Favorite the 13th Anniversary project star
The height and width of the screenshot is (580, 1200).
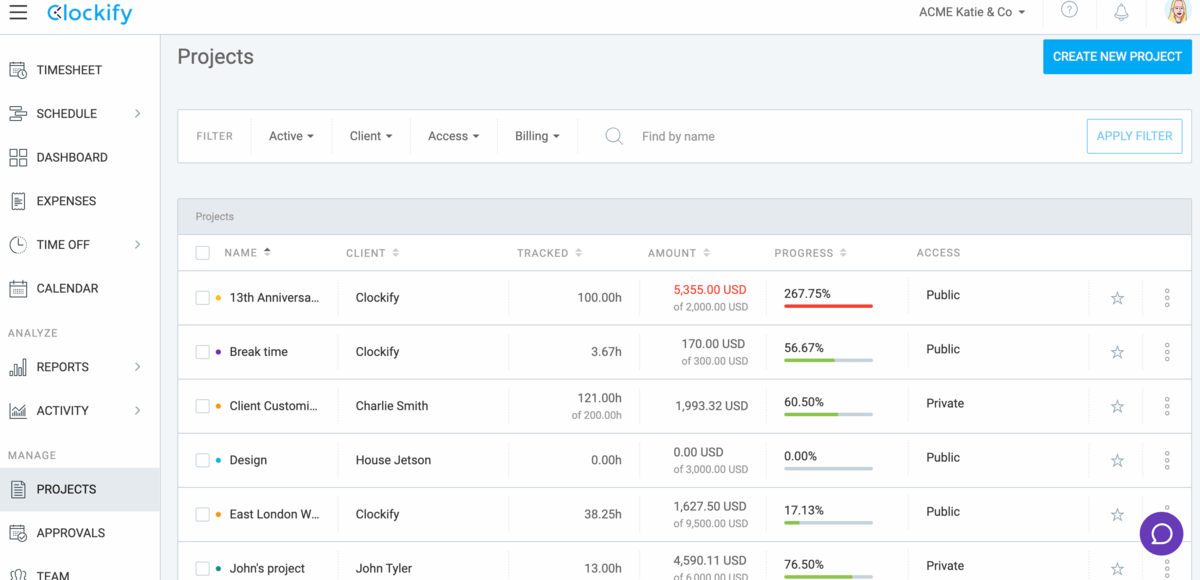click(1118, 298)
